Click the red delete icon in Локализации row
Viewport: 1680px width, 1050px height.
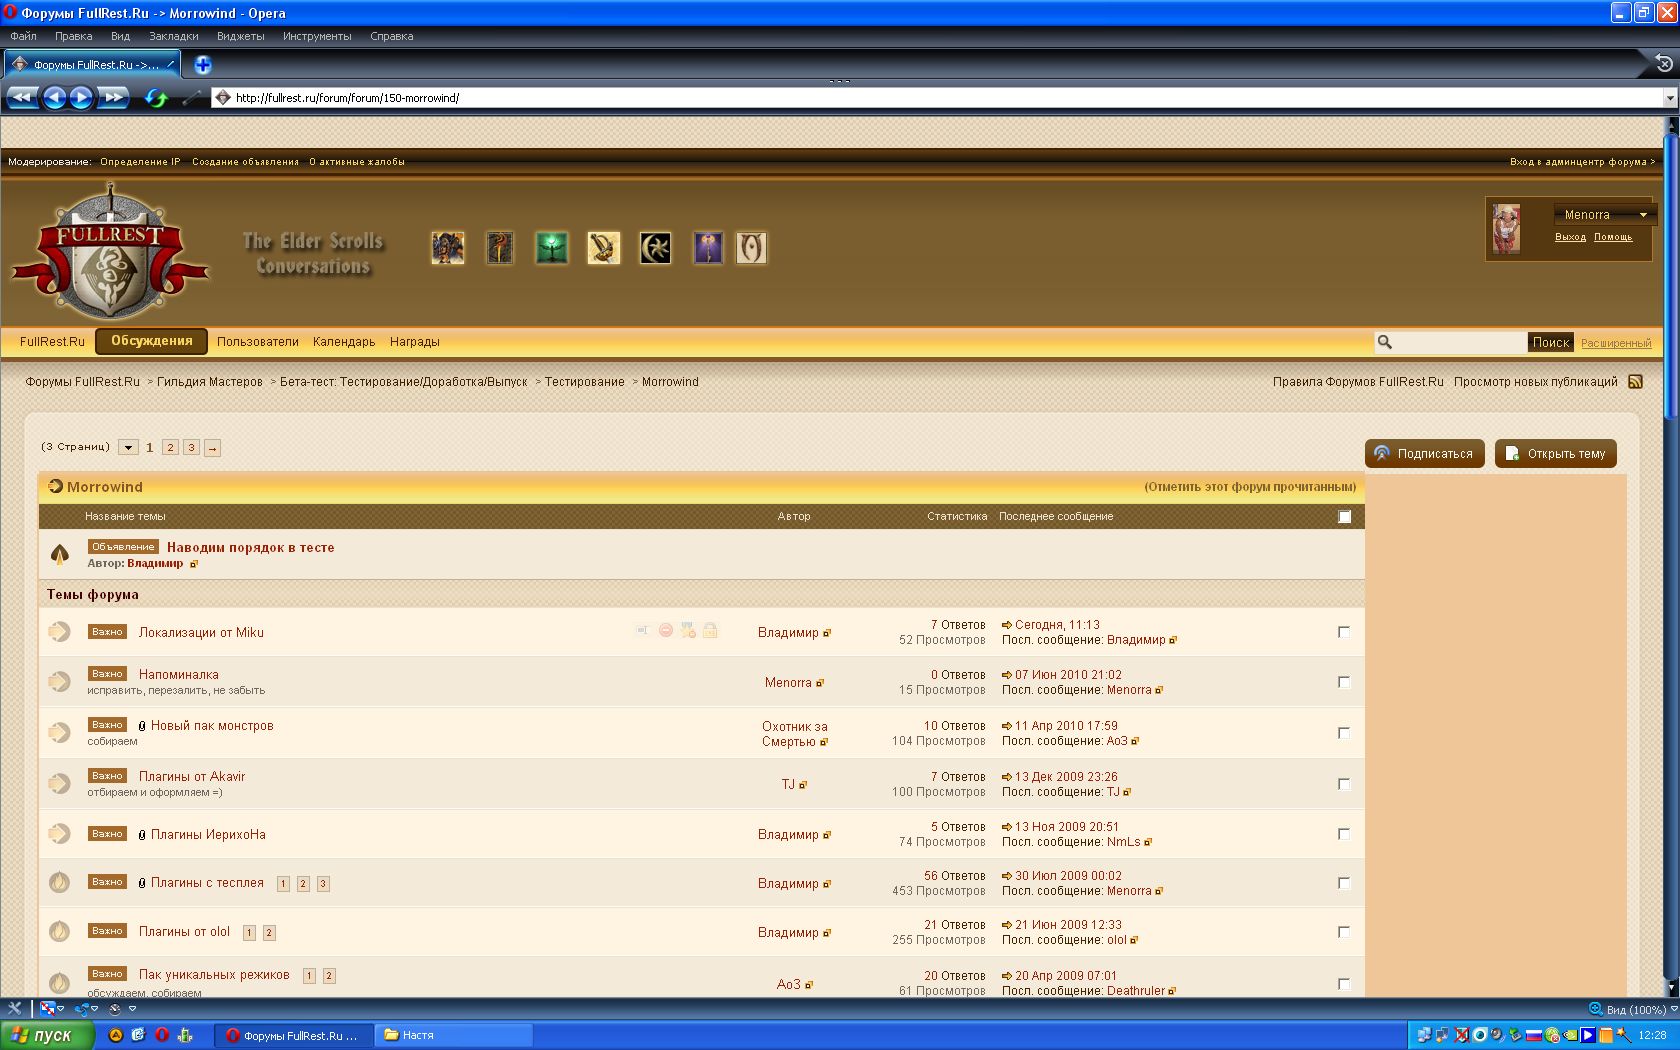point(666,630)
